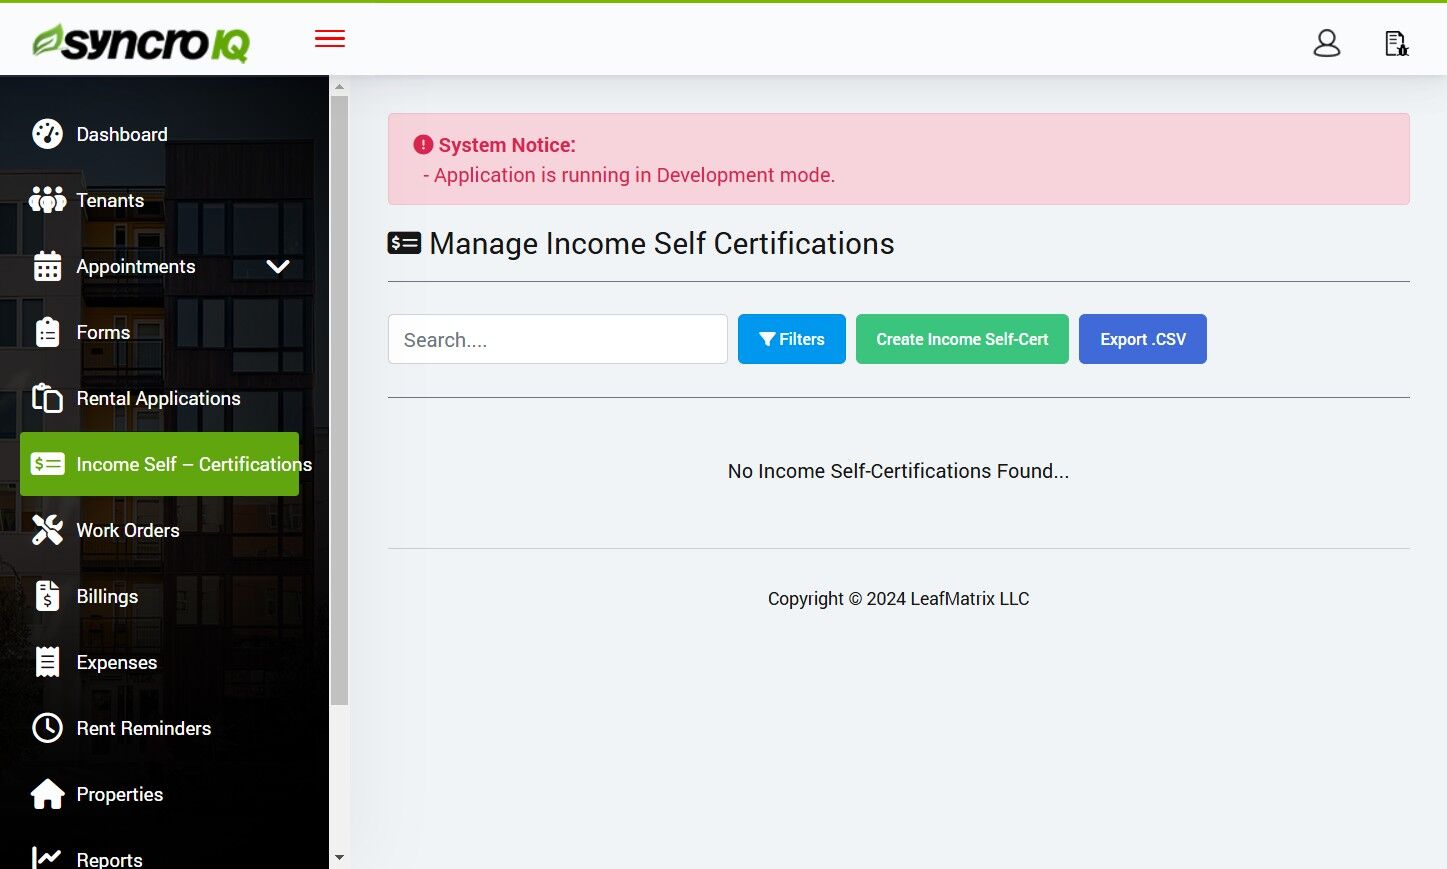Click the Dashboard gauge icon
The height and width of the screenshot is (869, 1447).
point(47,134)
